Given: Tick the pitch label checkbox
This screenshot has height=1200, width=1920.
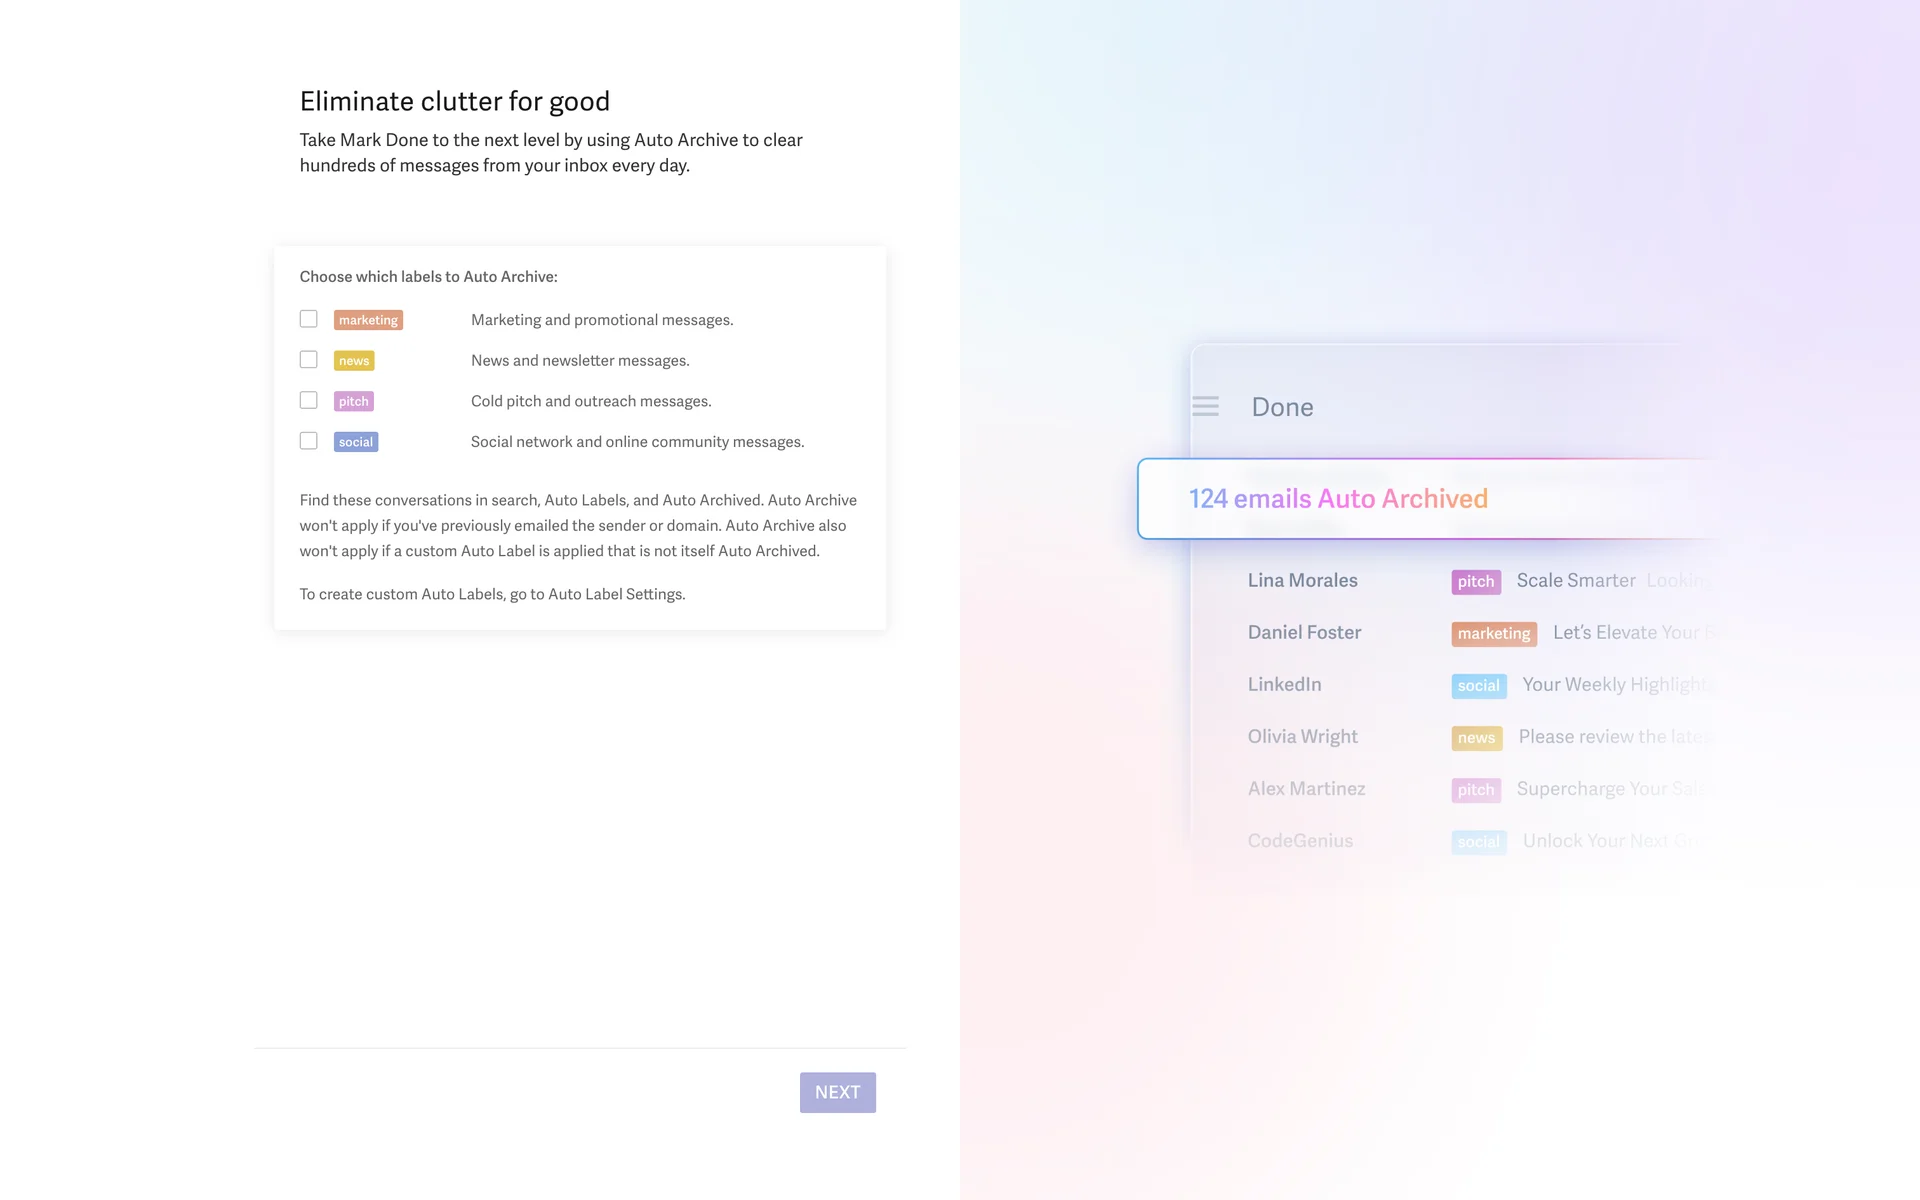Looking at the screenshot, I should click(x=309, y=400).
